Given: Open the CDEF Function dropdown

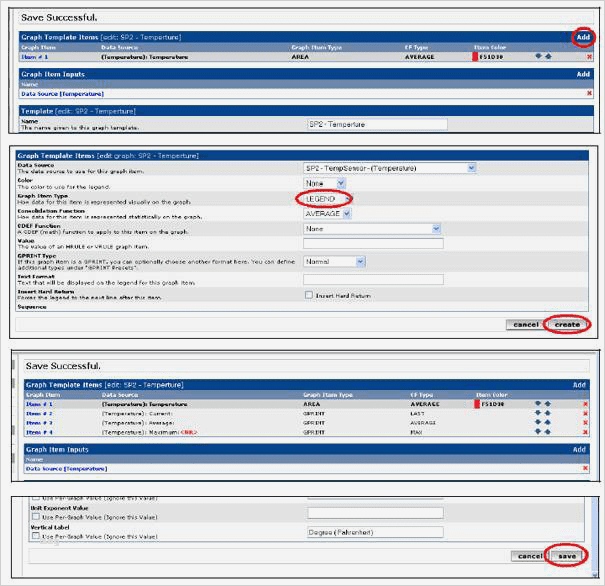Looking at the screenshot, I should 372,229.
